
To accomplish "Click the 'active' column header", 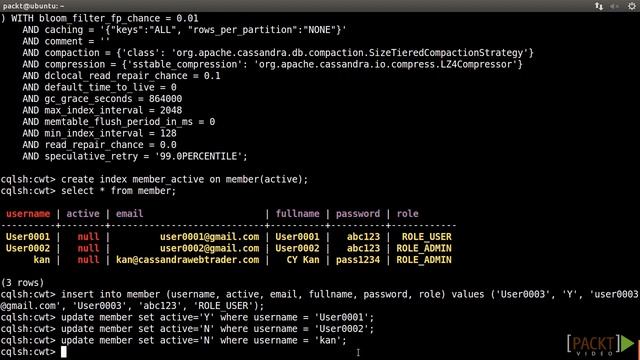I will 83,213.
